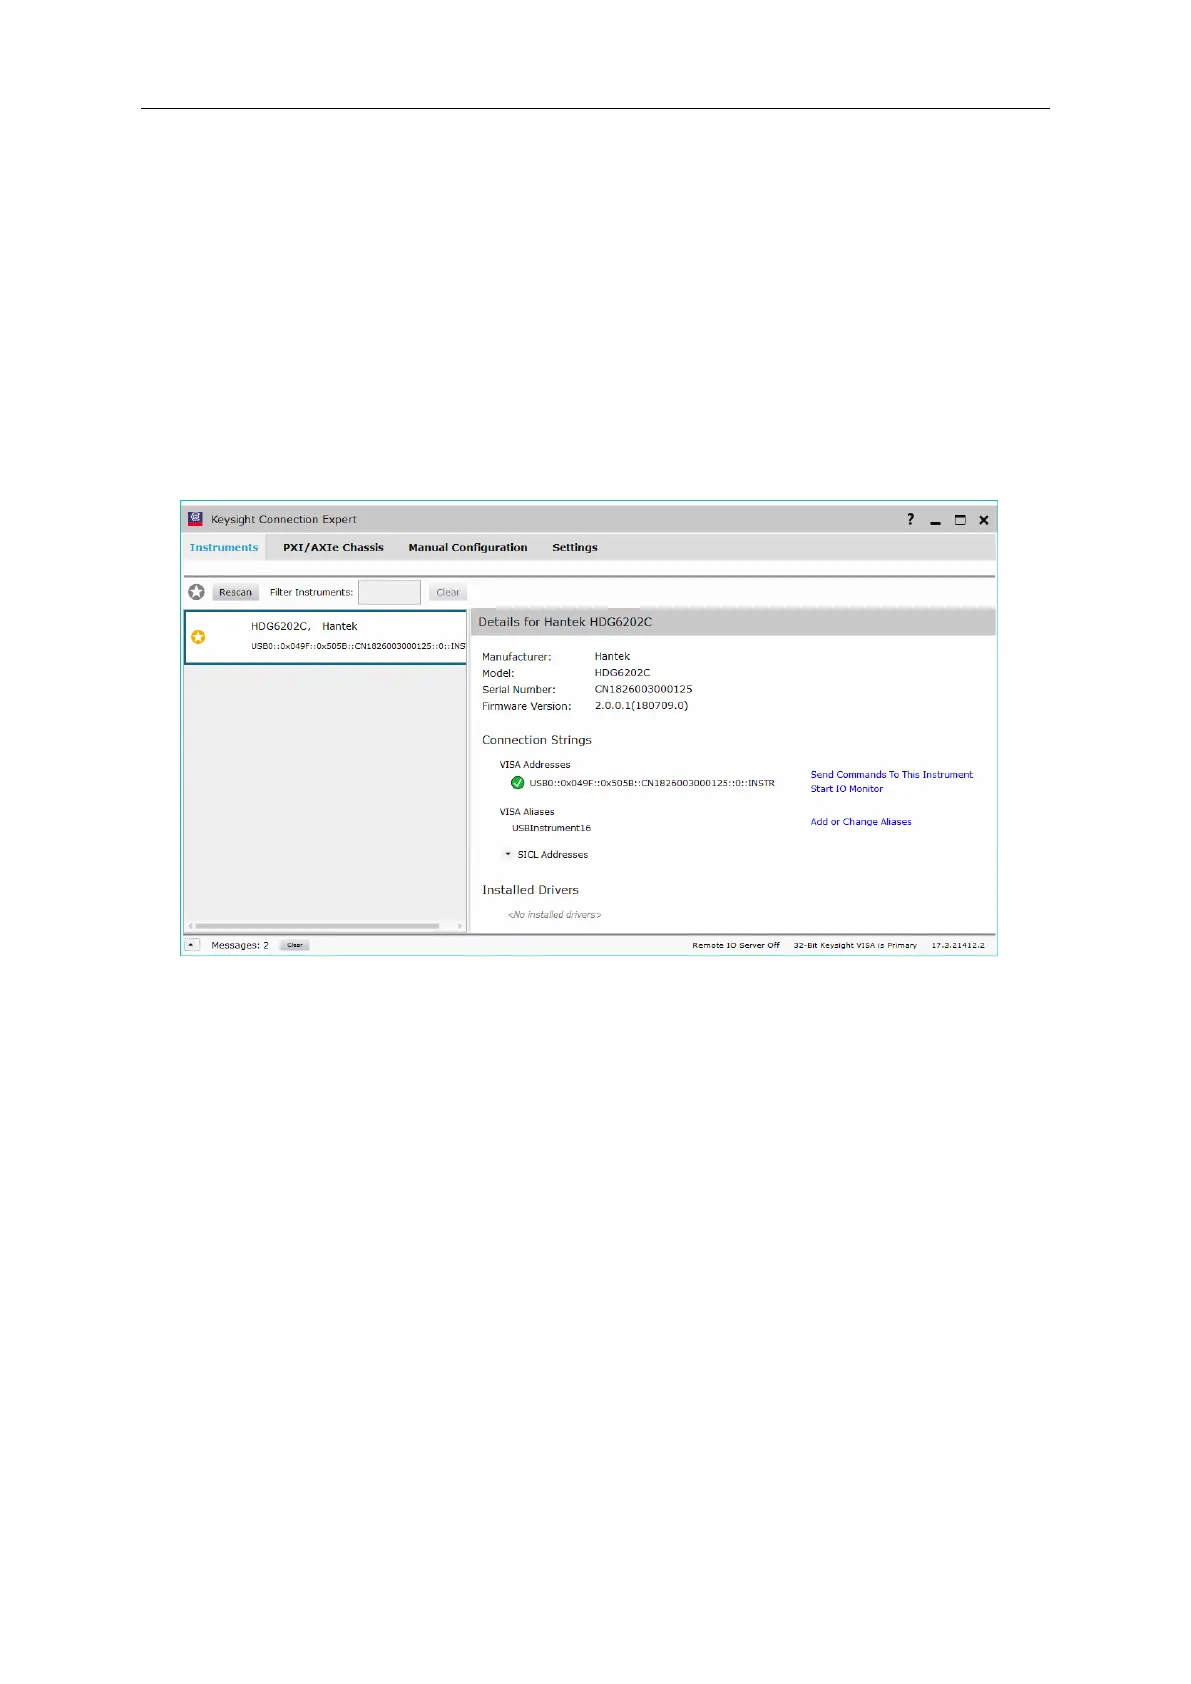The height and width of the screenshot is (1684, 1191).
Task: Select the HDG6202C, Hantek instrument entry
Action: tap(326, 637)
